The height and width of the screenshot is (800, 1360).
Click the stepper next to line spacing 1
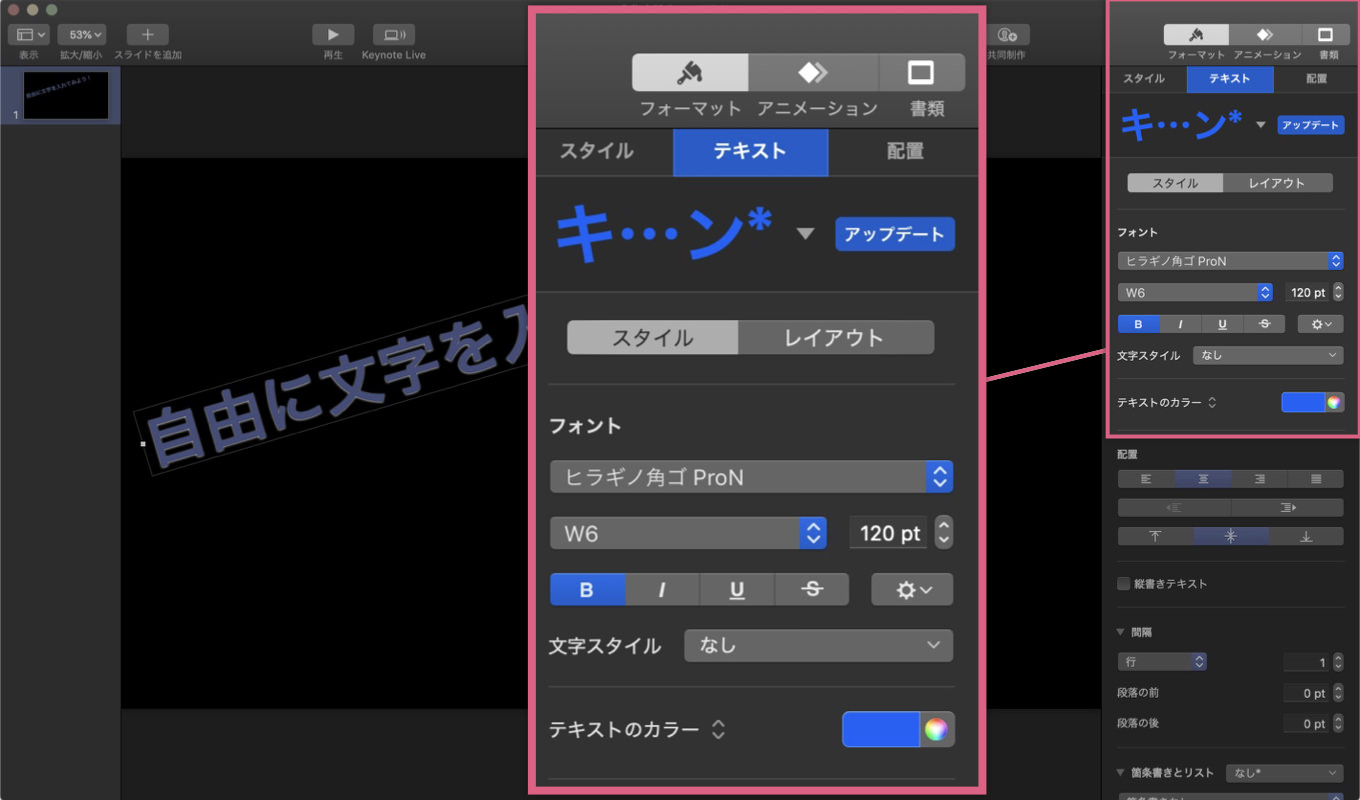(1338, 662)
